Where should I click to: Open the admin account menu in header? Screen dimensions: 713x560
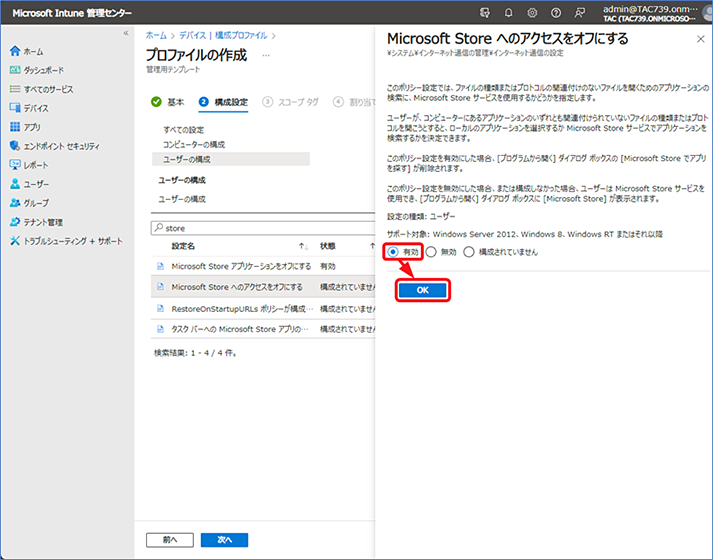pos(650,13)
